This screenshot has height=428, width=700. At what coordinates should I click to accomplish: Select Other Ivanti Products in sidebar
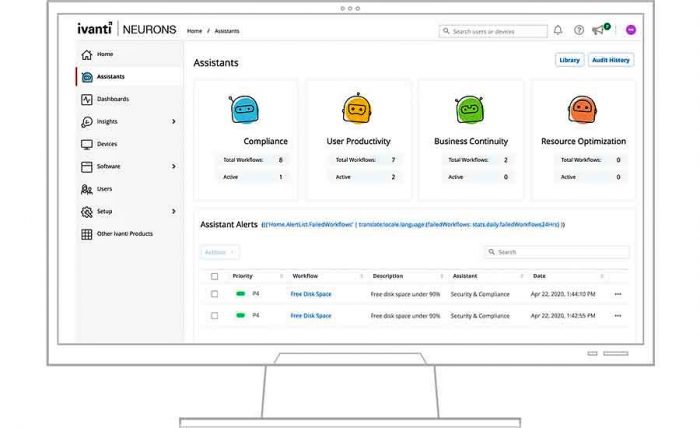click(125, 234)
